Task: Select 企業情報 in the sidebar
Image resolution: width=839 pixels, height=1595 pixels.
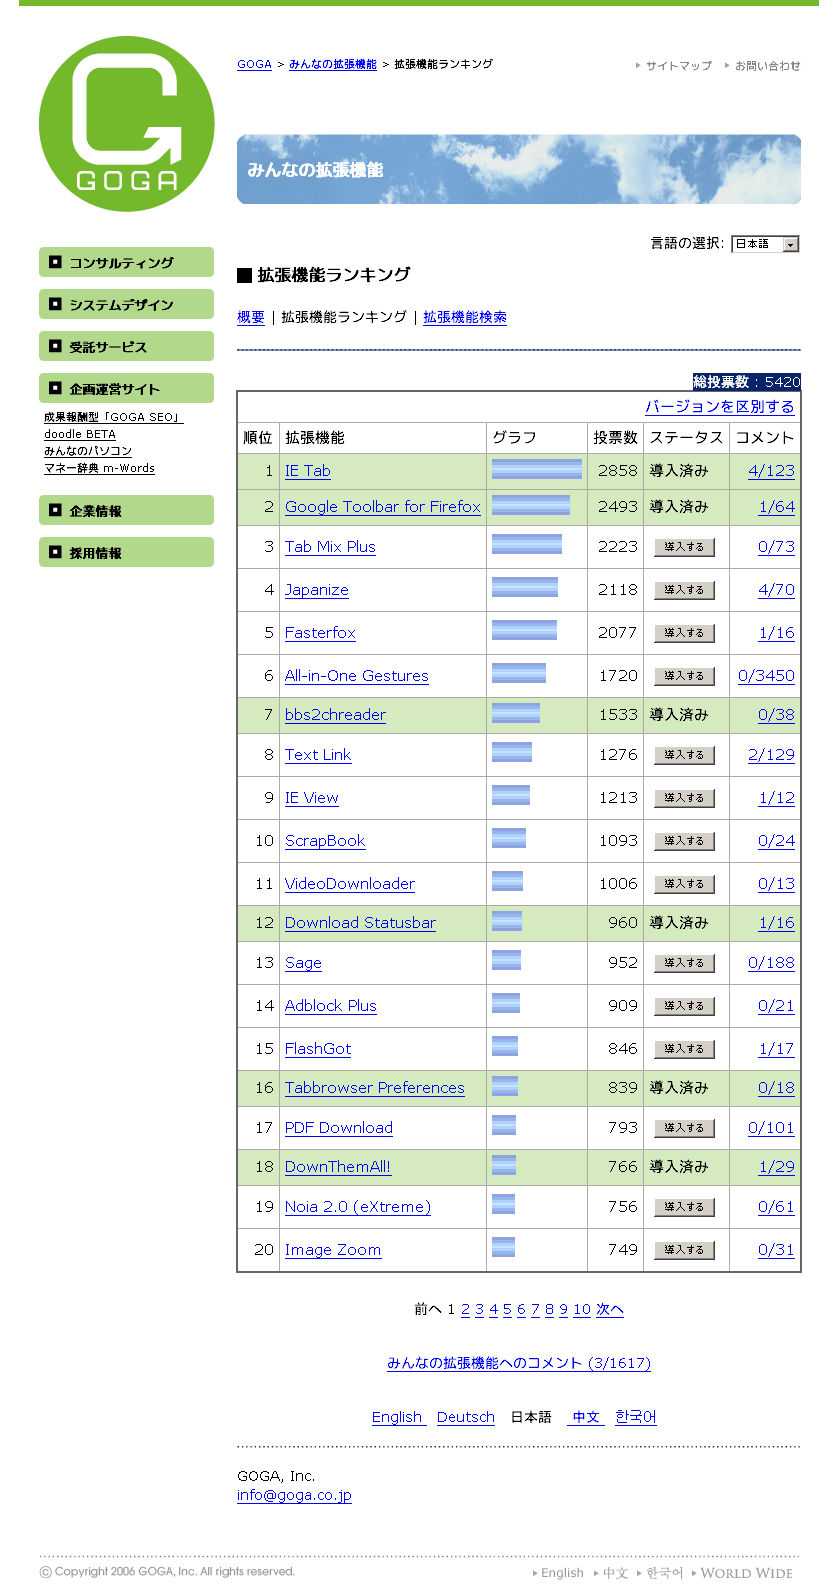Action: coord(126,511)
